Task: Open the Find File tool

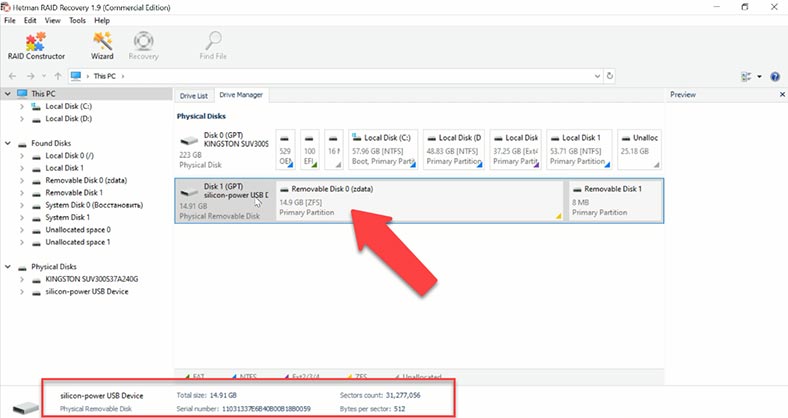Action: coord(213,46)
